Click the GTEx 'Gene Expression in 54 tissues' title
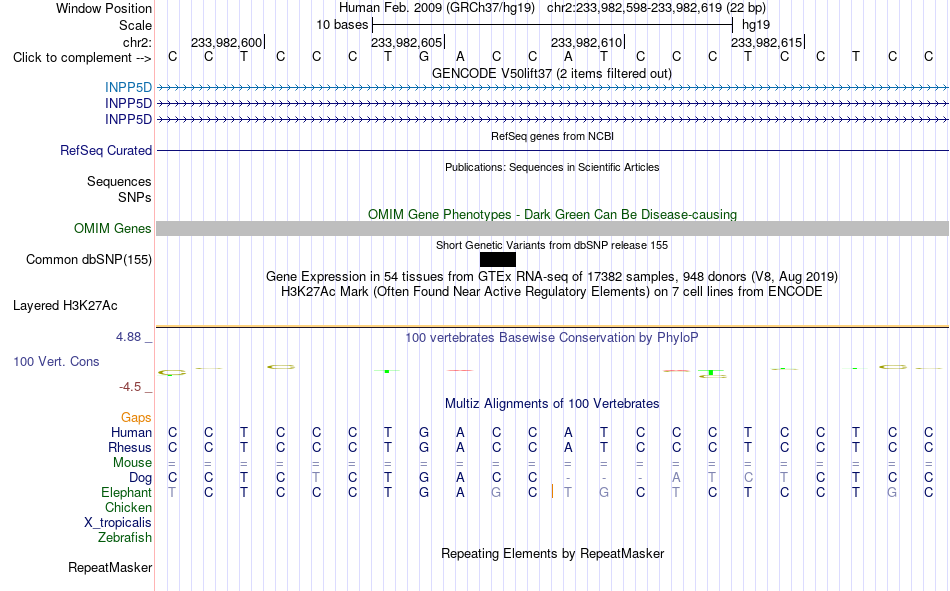The width and height of the screenshot is (950, 591). pyautogui.click(x=551, y=276)
